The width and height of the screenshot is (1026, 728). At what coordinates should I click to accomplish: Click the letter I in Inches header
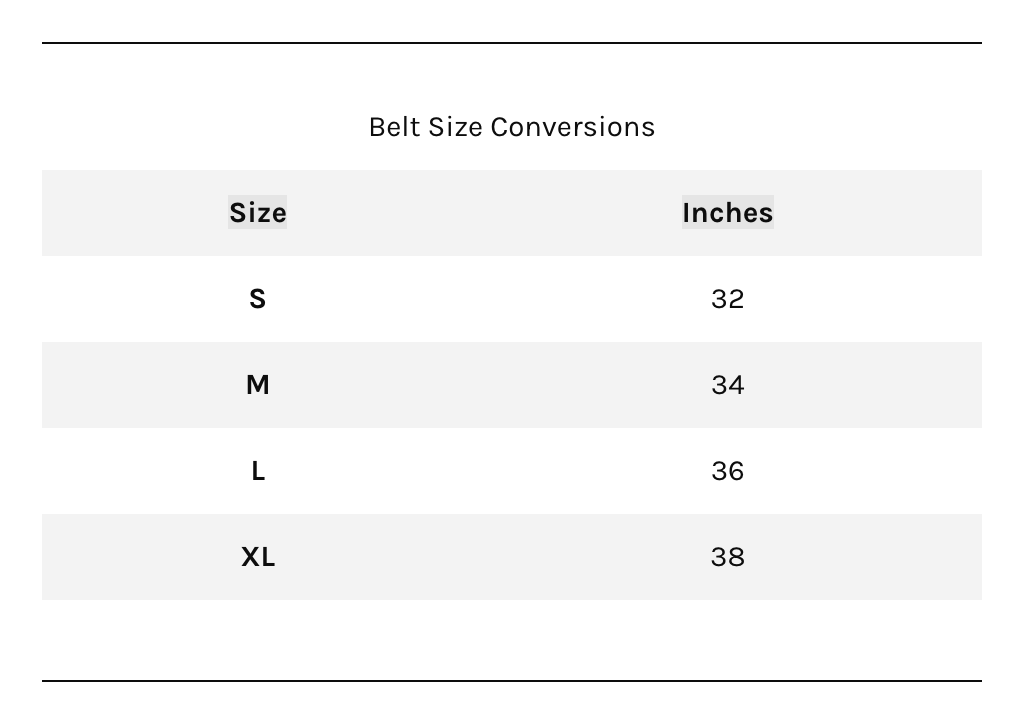(686, 213)
